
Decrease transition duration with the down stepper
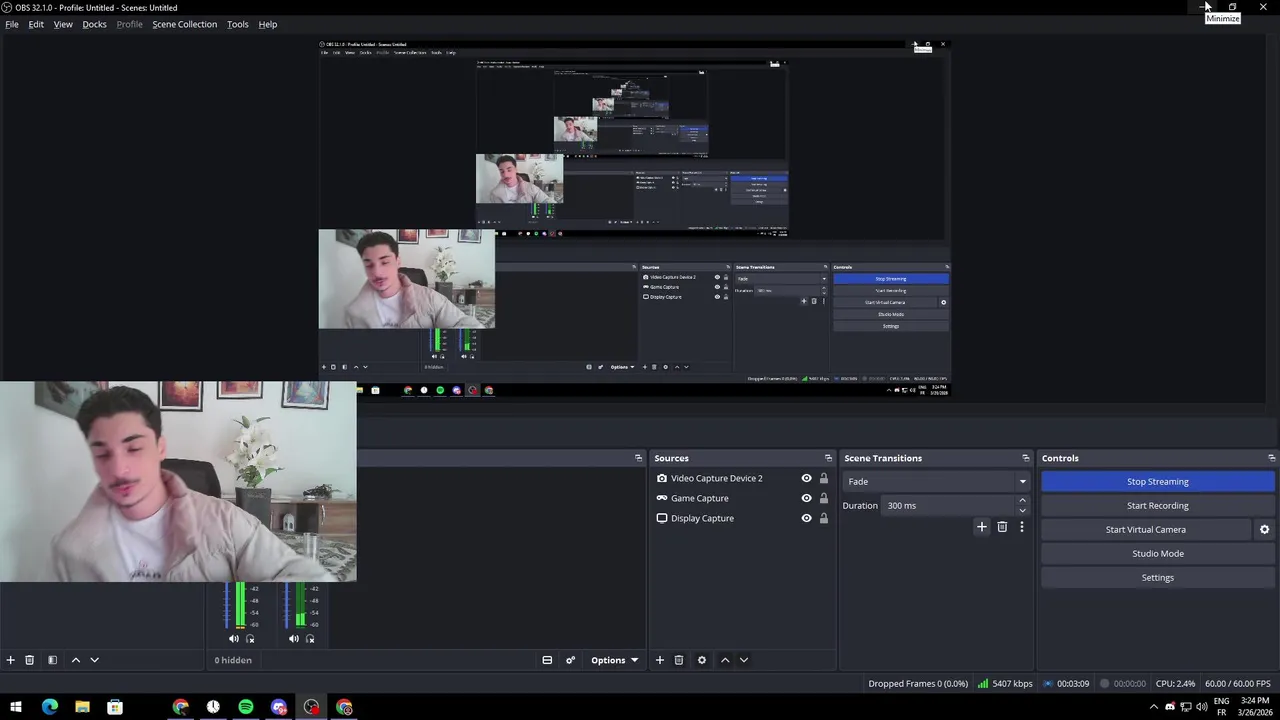(1022, 510)
